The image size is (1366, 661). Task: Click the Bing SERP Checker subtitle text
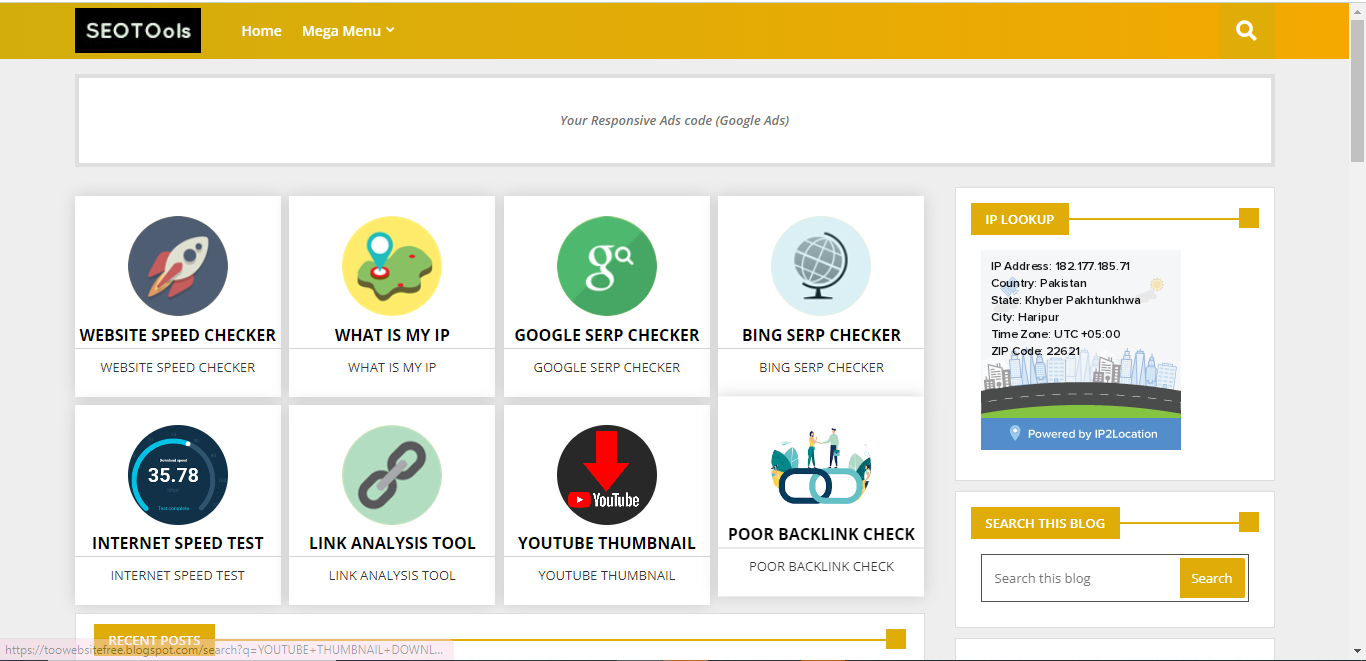821,367
